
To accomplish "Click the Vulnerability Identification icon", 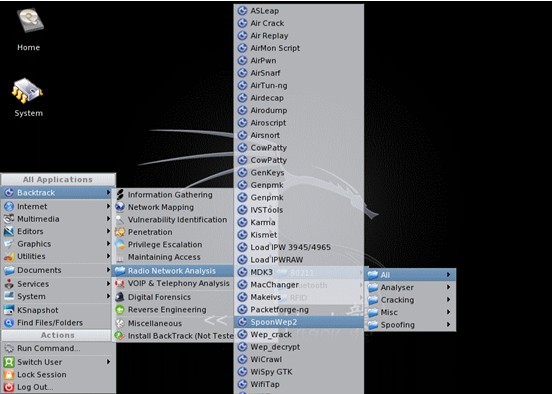I will 120,219.
